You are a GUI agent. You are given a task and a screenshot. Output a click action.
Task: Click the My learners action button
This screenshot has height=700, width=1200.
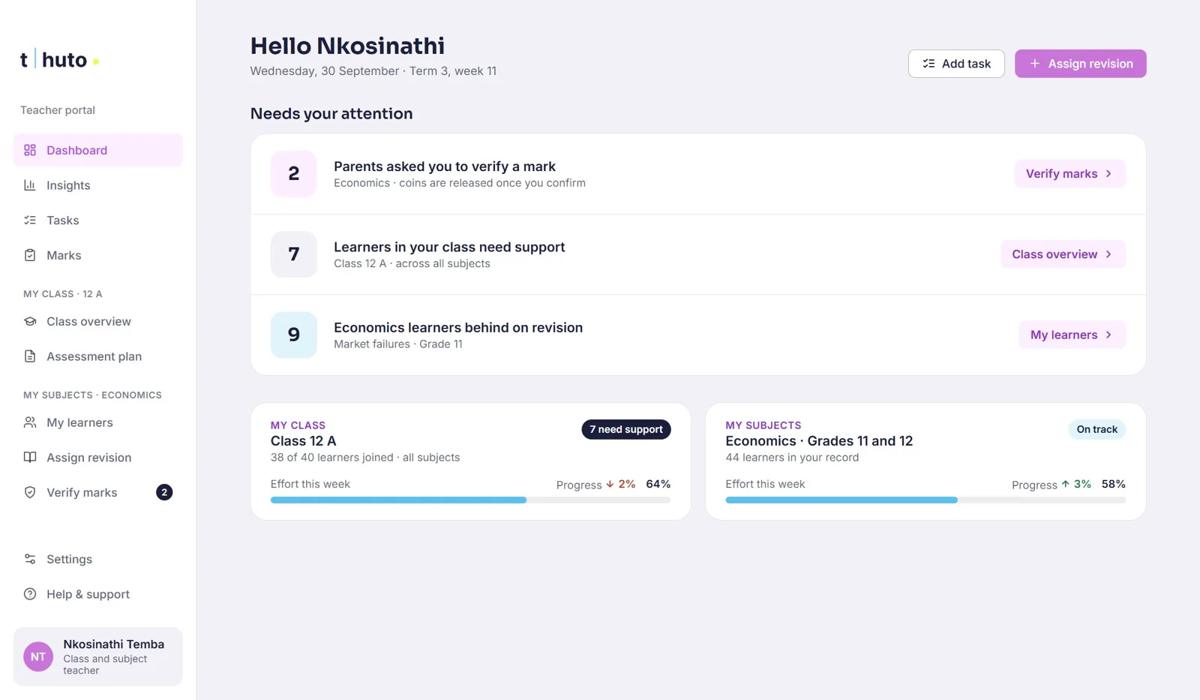click(x=1072, y=335)
